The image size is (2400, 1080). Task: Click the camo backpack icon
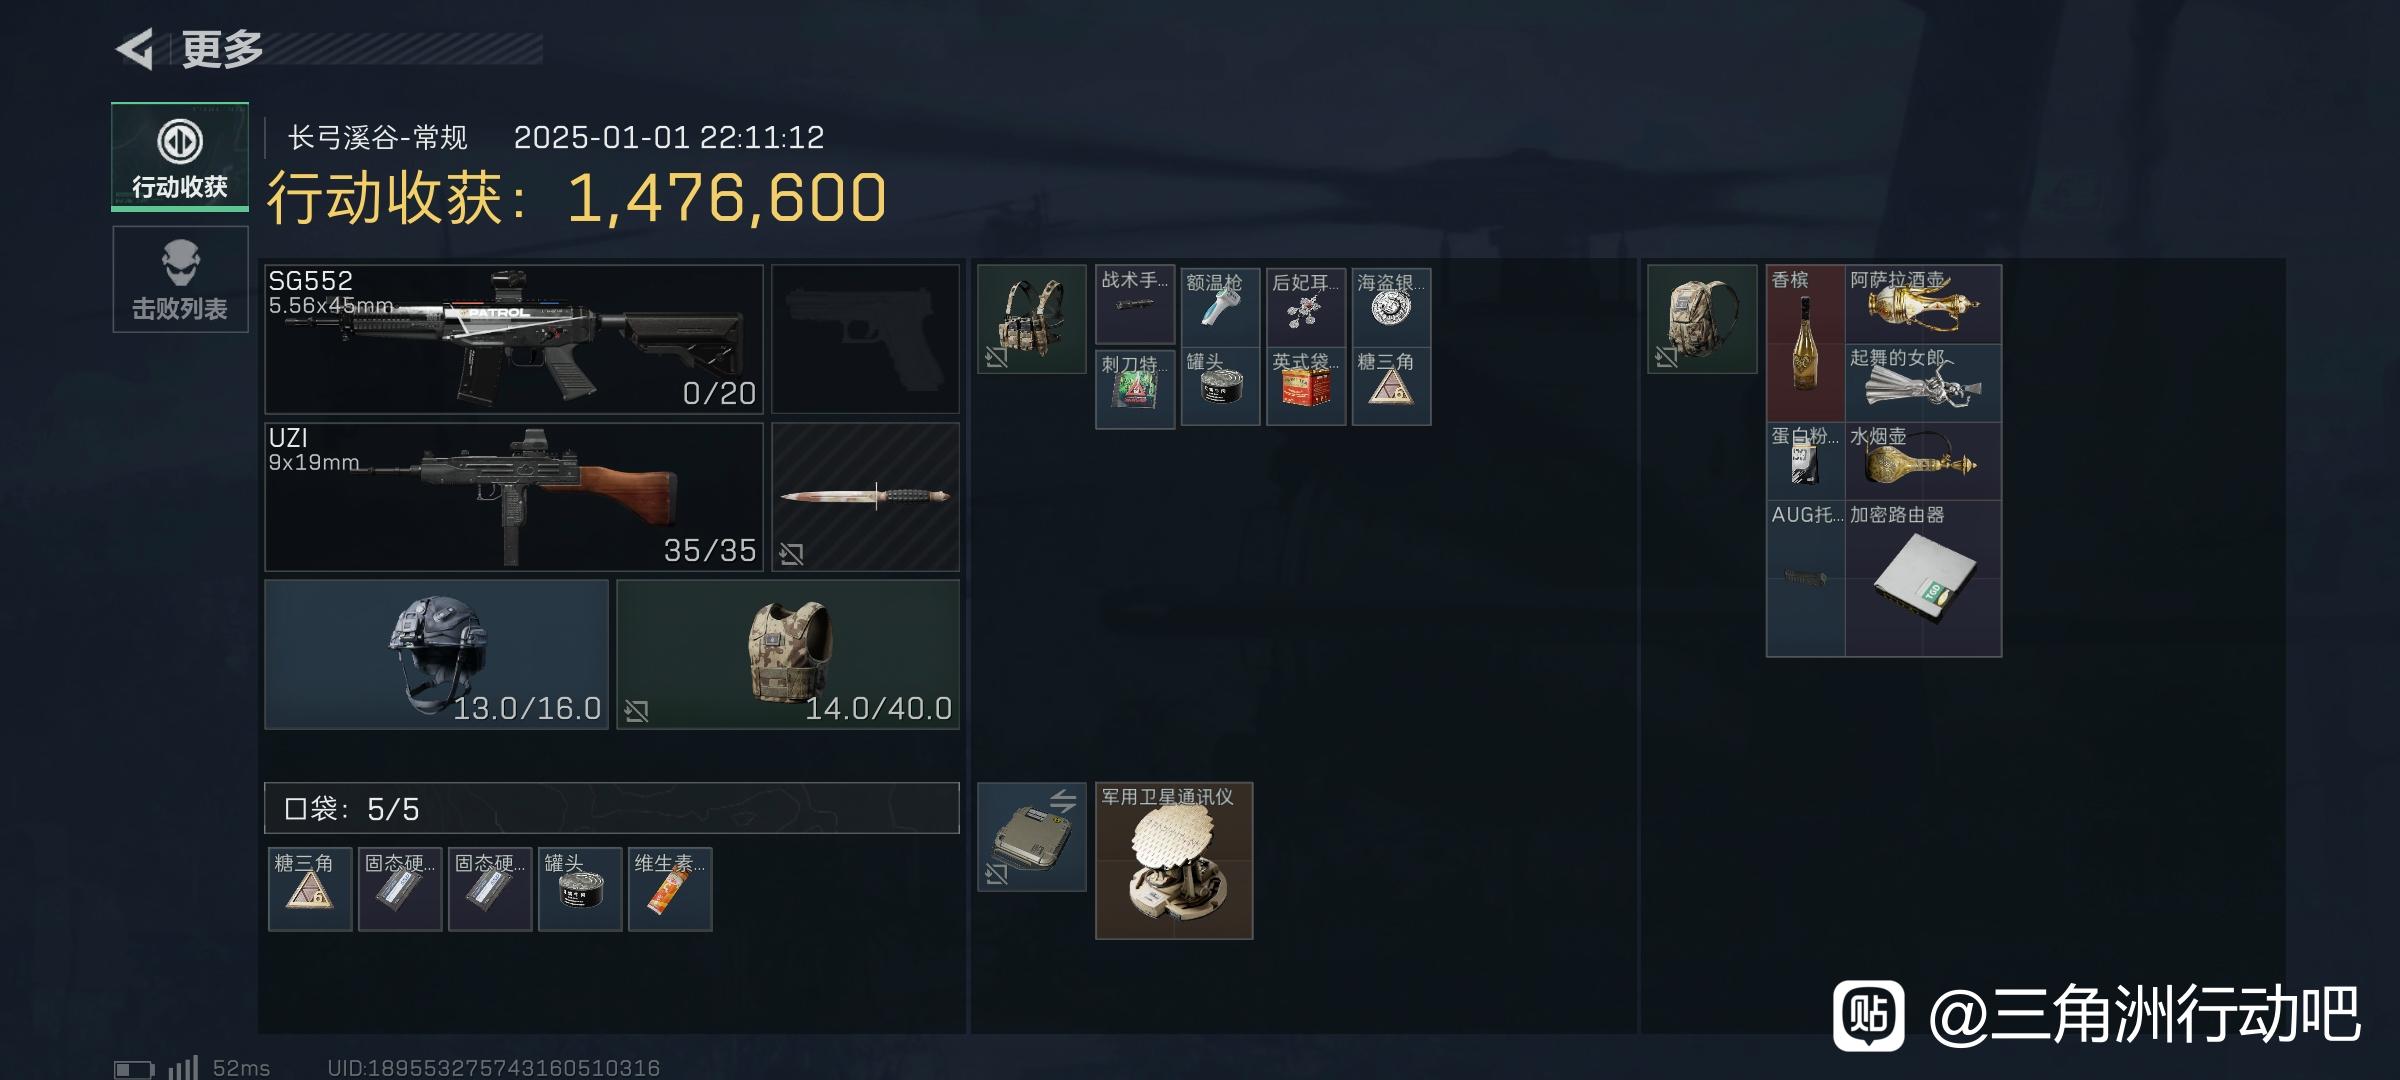[x=1702, y=319]
